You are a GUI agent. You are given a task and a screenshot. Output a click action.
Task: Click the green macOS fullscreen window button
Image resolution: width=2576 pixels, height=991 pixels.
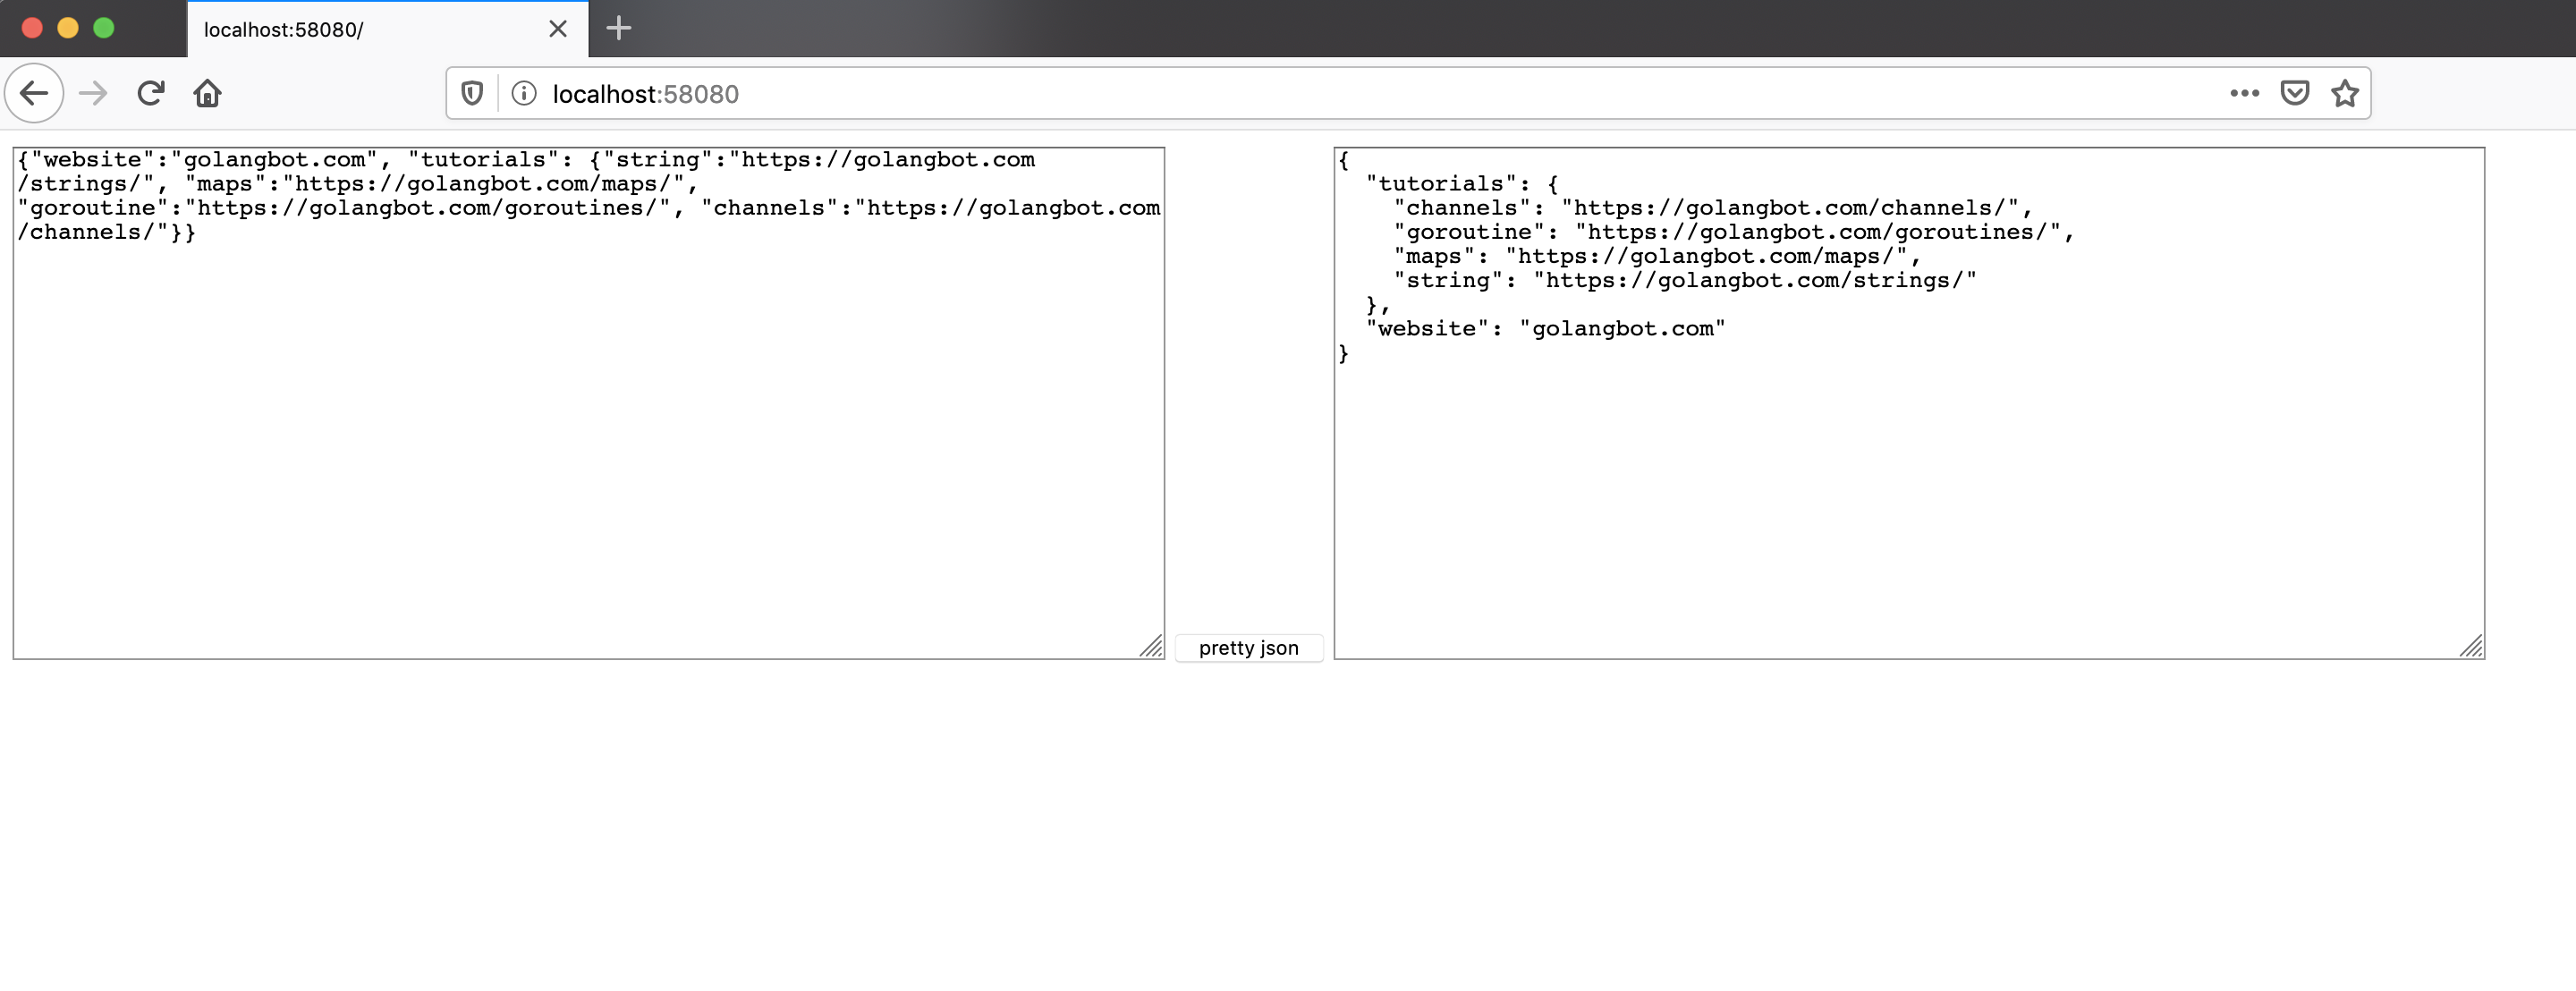(104, 28)
